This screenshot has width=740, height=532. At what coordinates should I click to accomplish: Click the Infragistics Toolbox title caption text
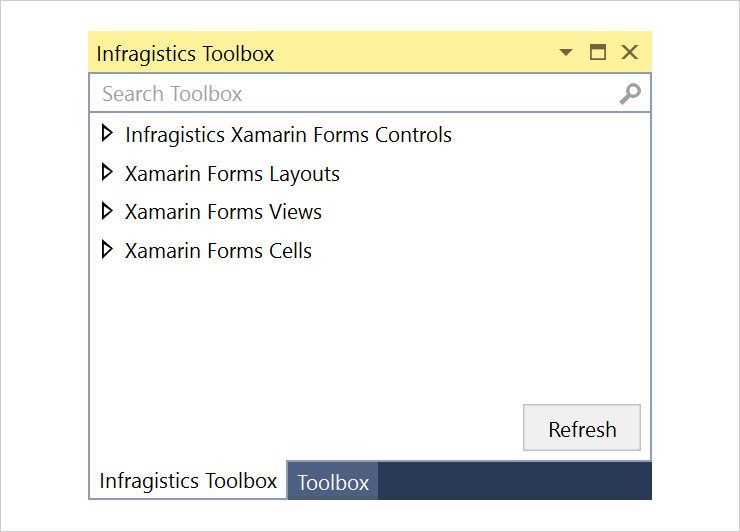coord(185,54)
